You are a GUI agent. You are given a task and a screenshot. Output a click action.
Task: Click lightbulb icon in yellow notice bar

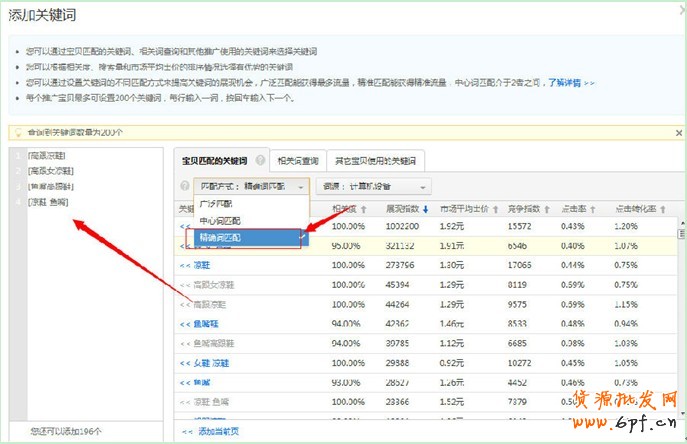[17, 132]
